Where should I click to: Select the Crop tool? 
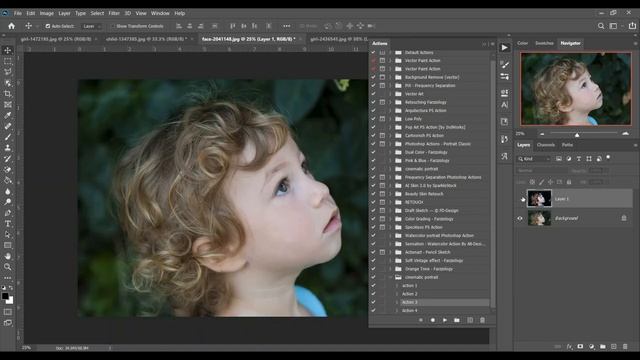coord(8,94)
